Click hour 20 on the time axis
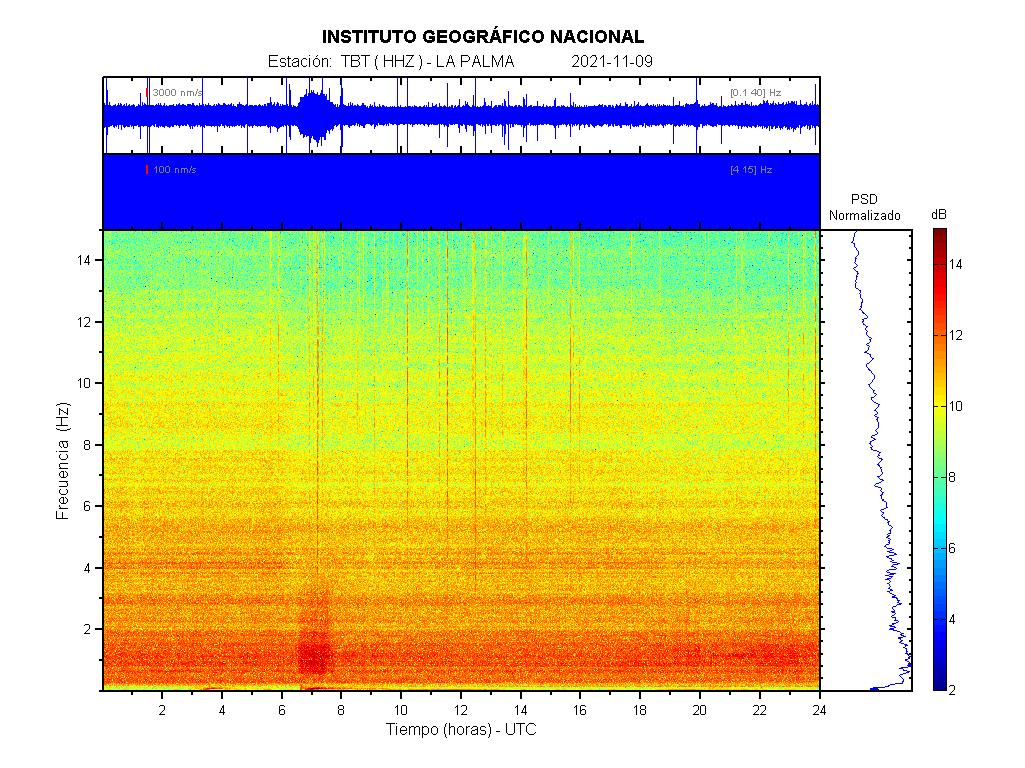Image resolution: width=1025 pixels, height=768 pixels. pyautogui.click(x=700, y=709)
